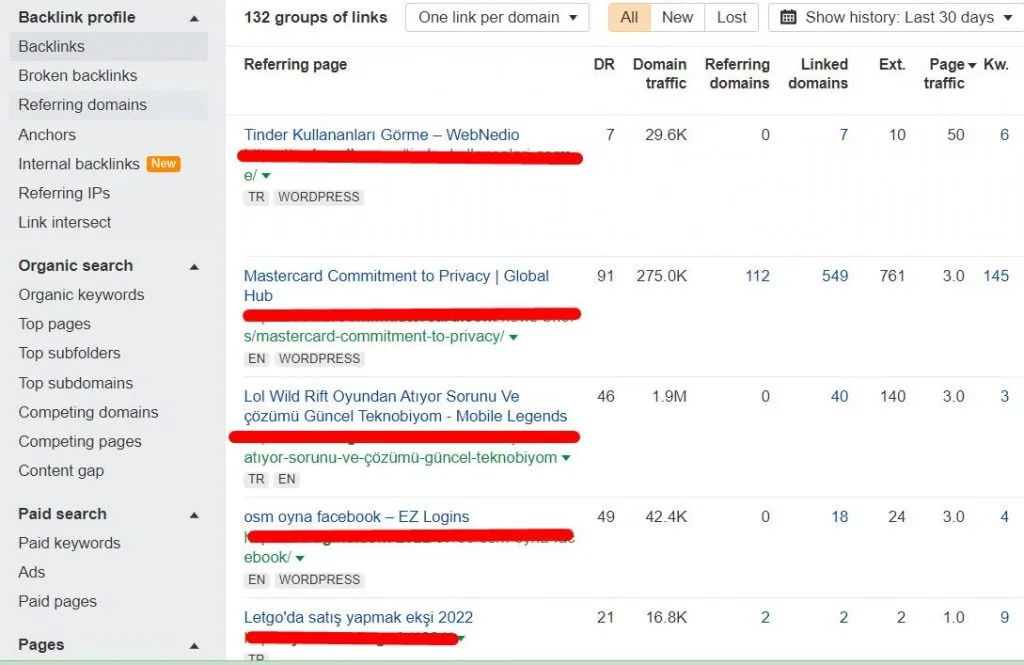Open the Lol Wild Rift Oyundan Atıyor link

[405, 406]
